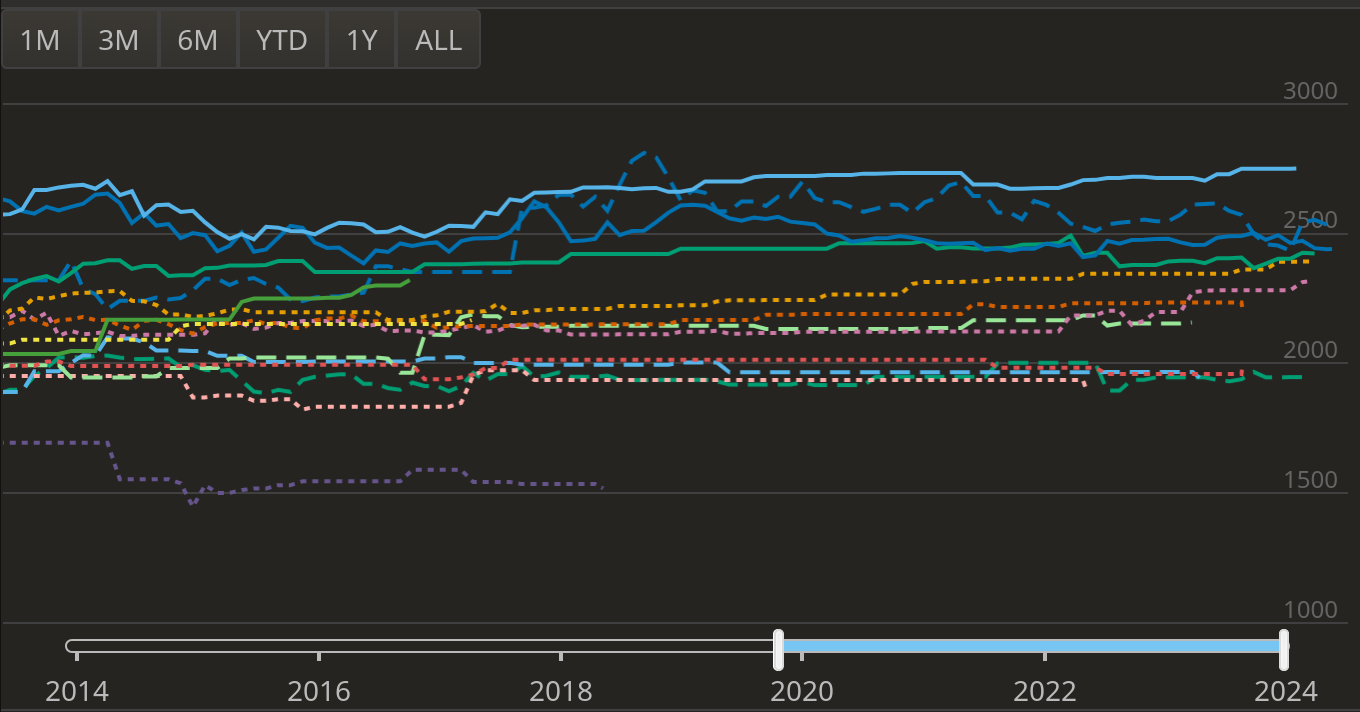The width and height of the screenshot is (1360, 712).
Task: Click the 2014 label on the timeline
Action: [77, 691]
